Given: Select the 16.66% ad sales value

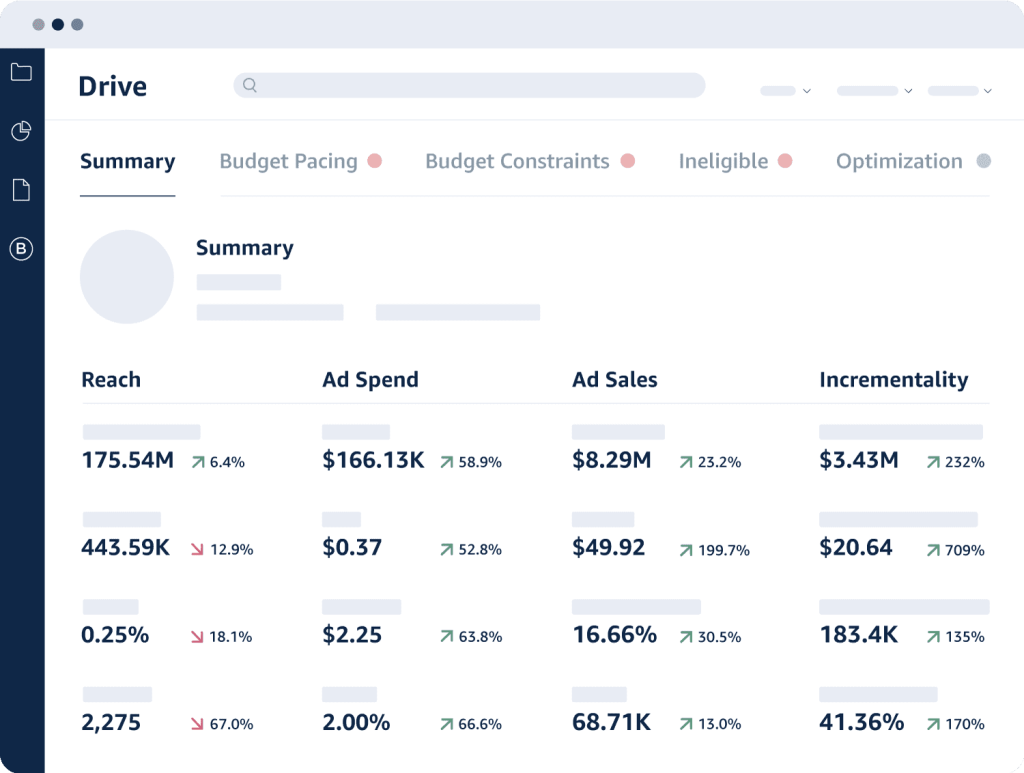Looking at the screenshot, I should pyautogui.click(x=615, y=635).
